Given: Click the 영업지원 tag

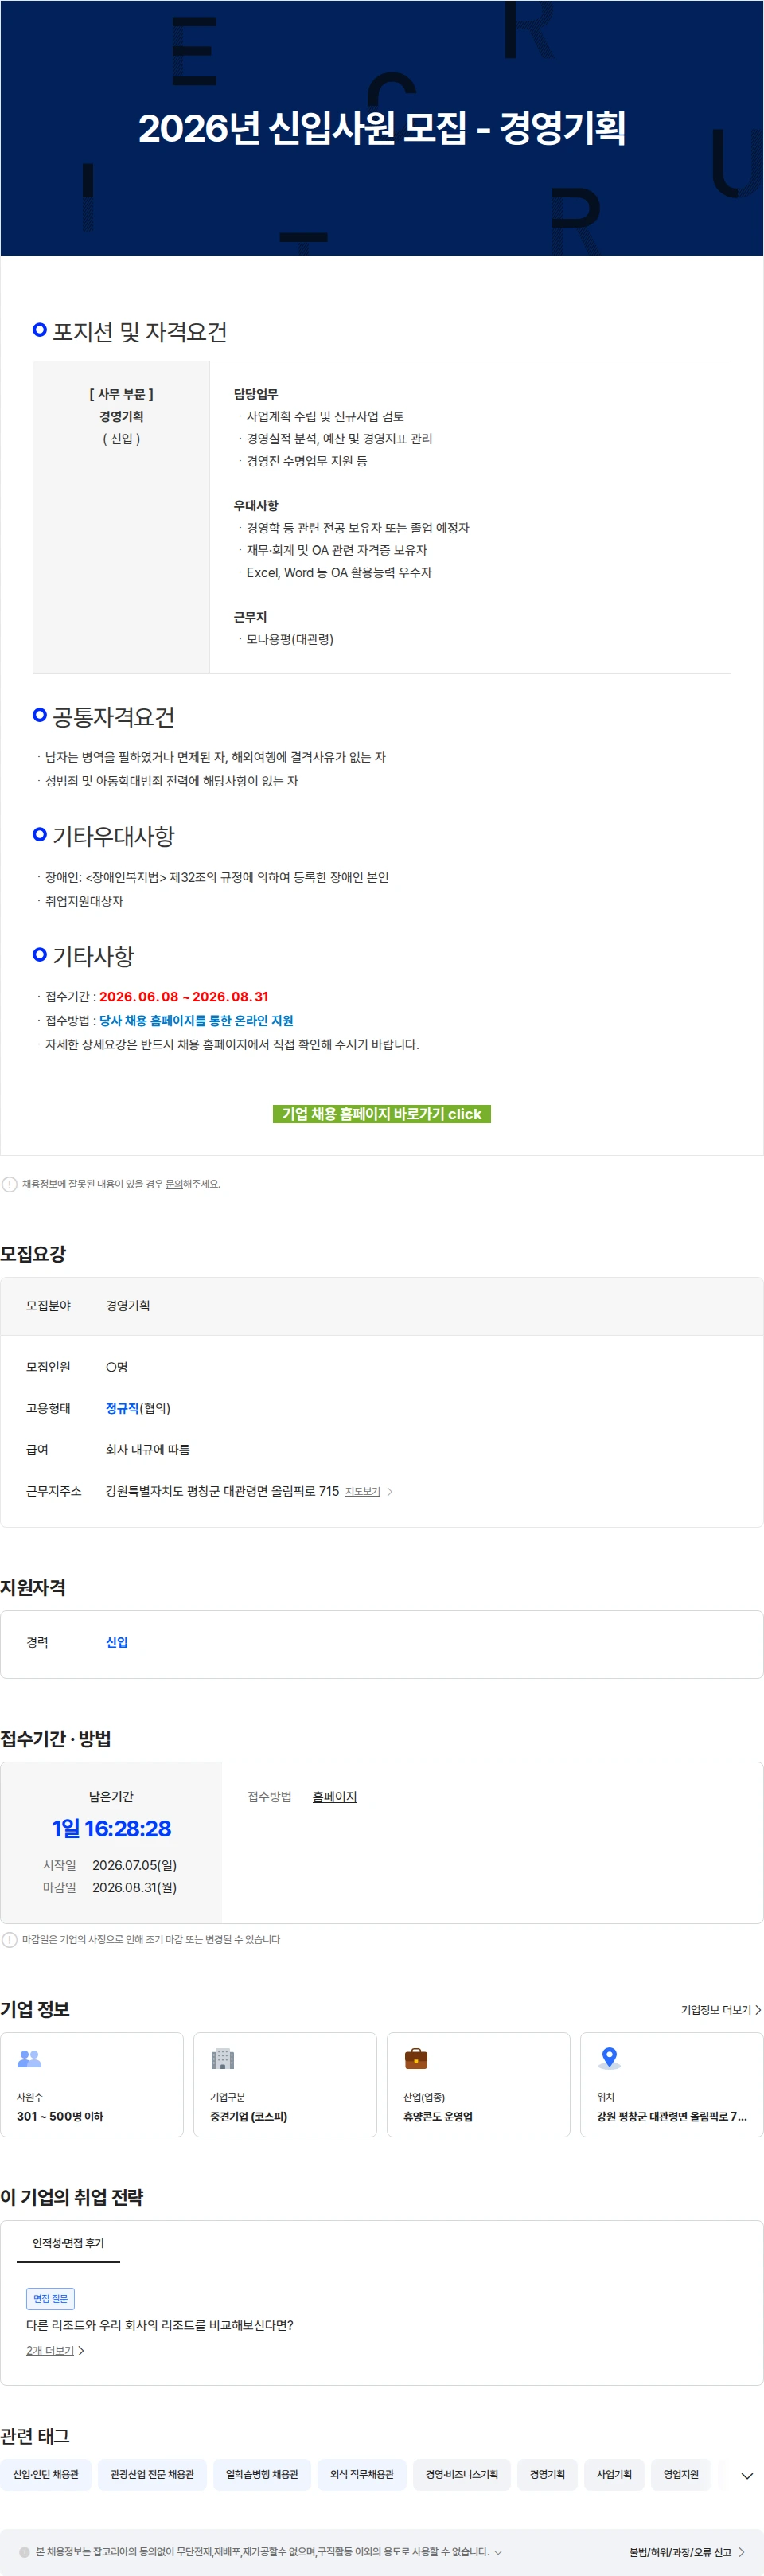Looking at the screenshot, I should (681, 2474).
